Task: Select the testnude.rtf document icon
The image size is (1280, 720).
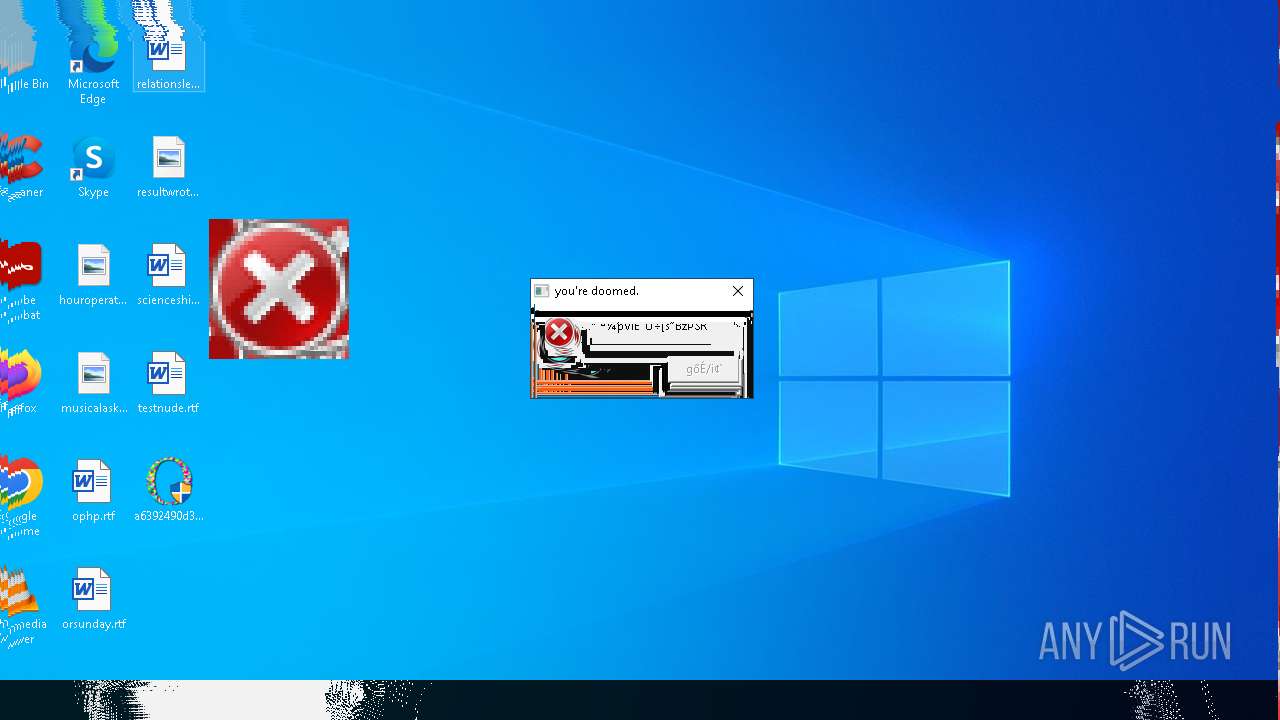Action: (168, 382)
